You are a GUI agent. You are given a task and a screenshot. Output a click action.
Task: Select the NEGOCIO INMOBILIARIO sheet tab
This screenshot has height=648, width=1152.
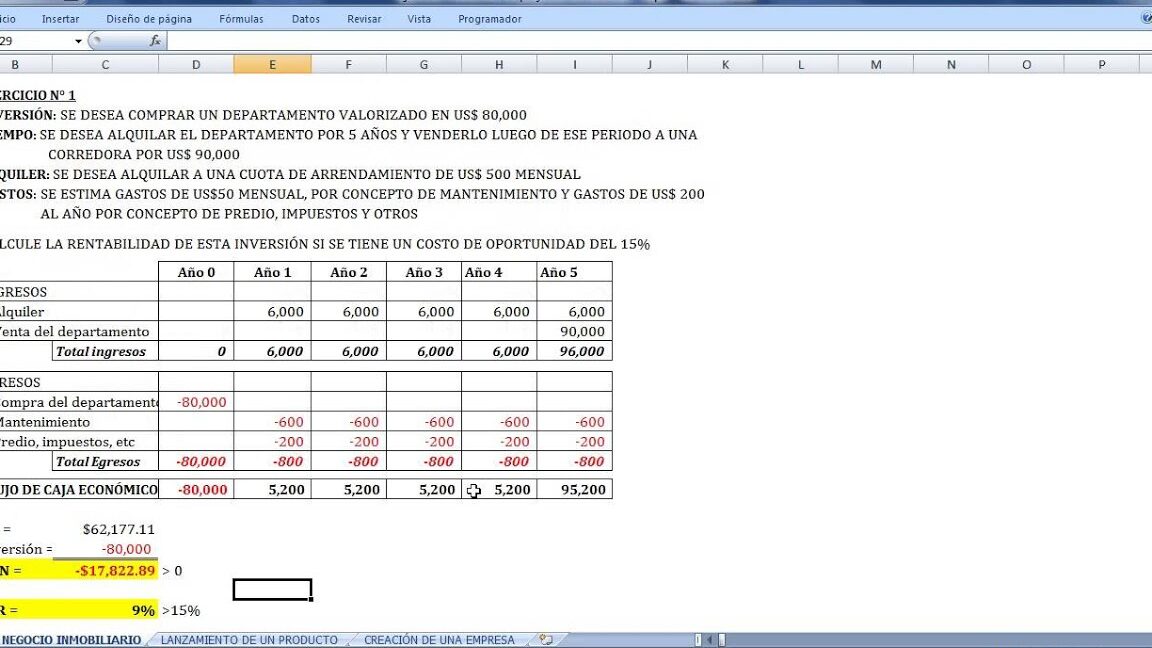(71, 640)
